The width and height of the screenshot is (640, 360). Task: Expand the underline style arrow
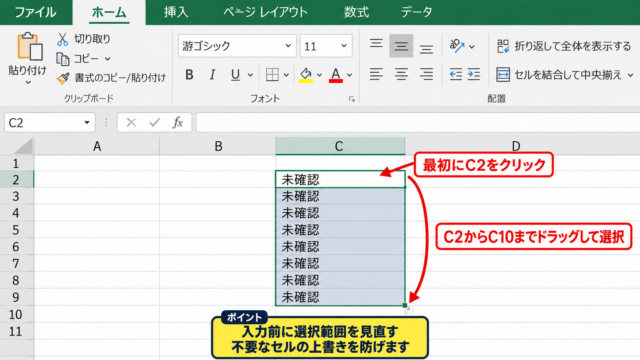[250, 75]
